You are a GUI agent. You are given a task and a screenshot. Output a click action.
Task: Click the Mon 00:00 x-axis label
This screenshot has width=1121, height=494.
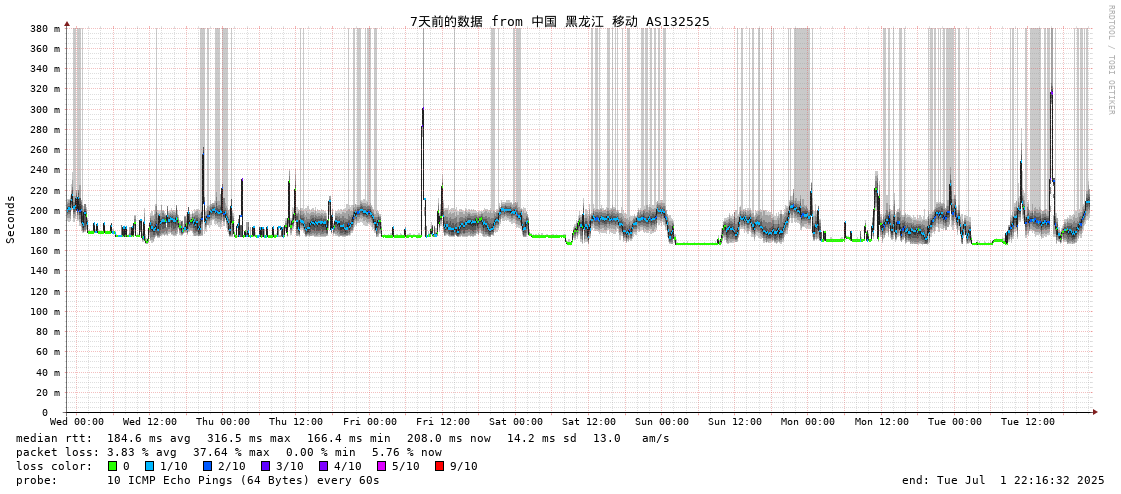coord(809,422)
